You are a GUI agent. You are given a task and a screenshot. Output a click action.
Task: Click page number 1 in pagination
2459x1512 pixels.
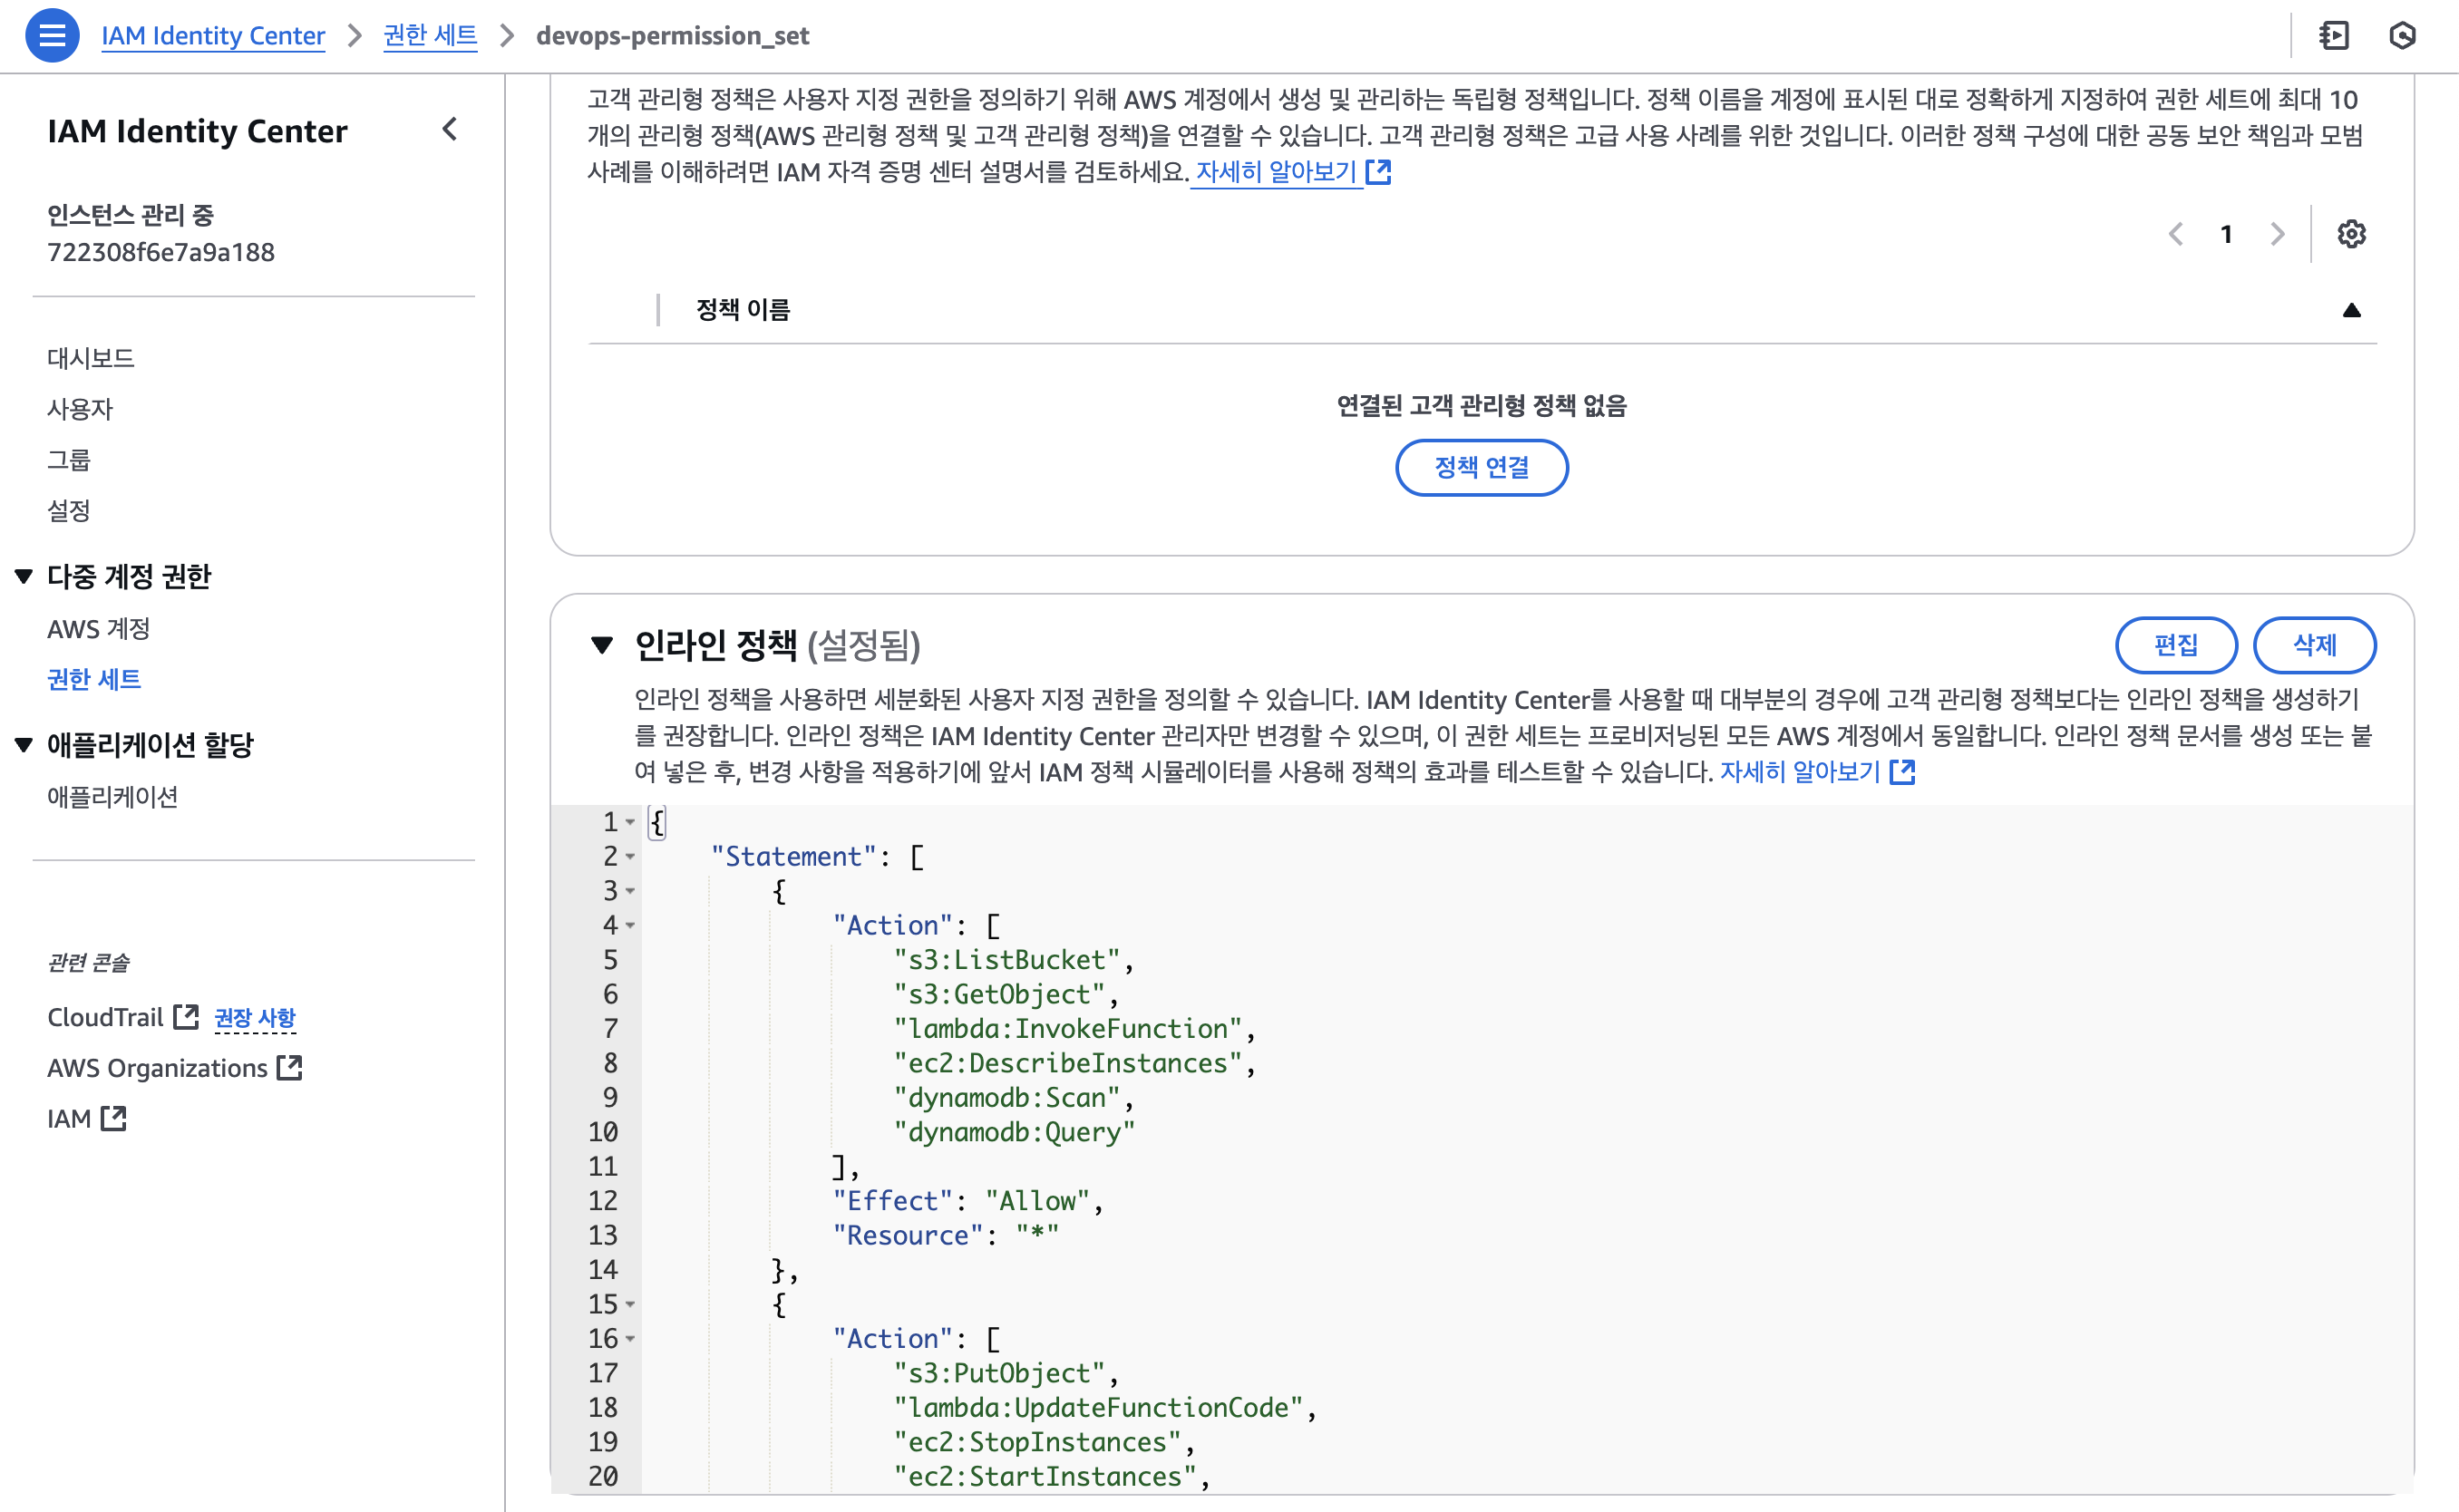pyautogui.click(x=2226, y=234)
